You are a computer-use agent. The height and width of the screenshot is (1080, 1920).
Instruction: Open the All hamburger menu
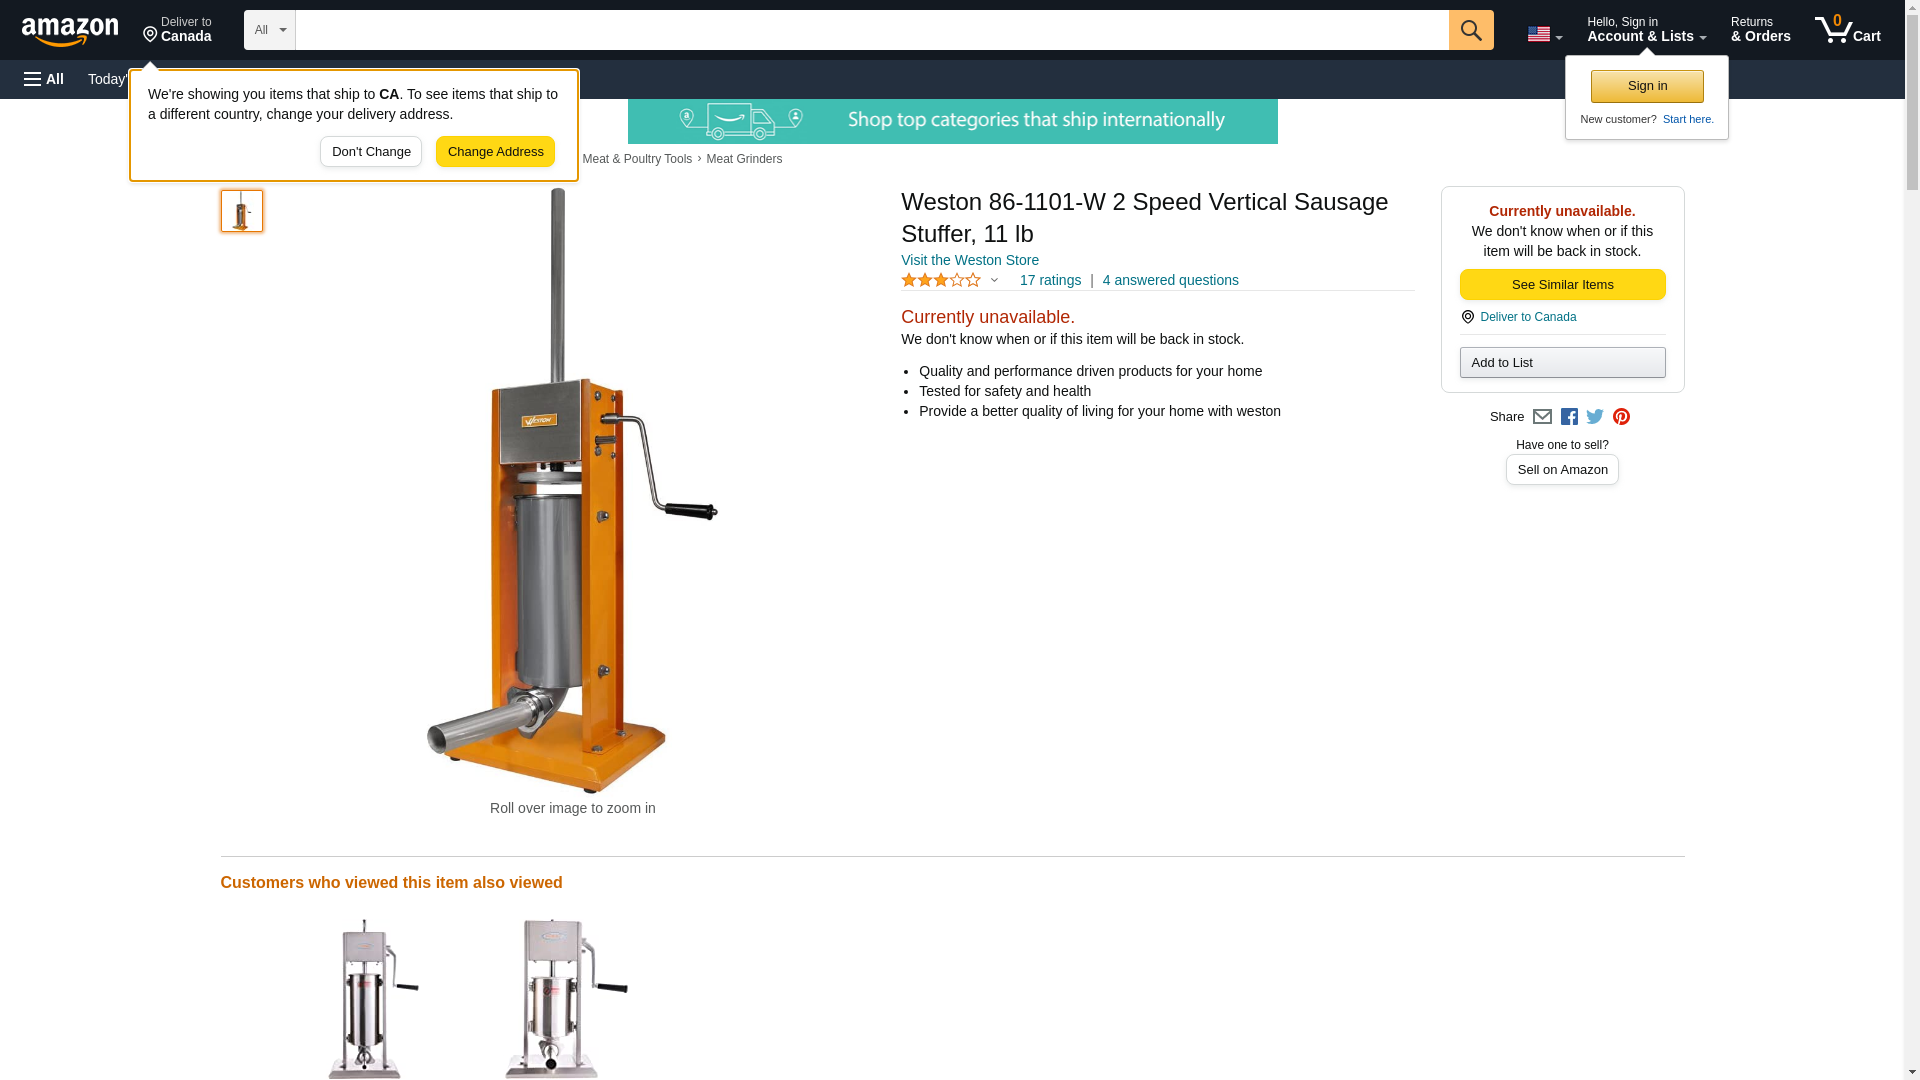coord(44,79)
